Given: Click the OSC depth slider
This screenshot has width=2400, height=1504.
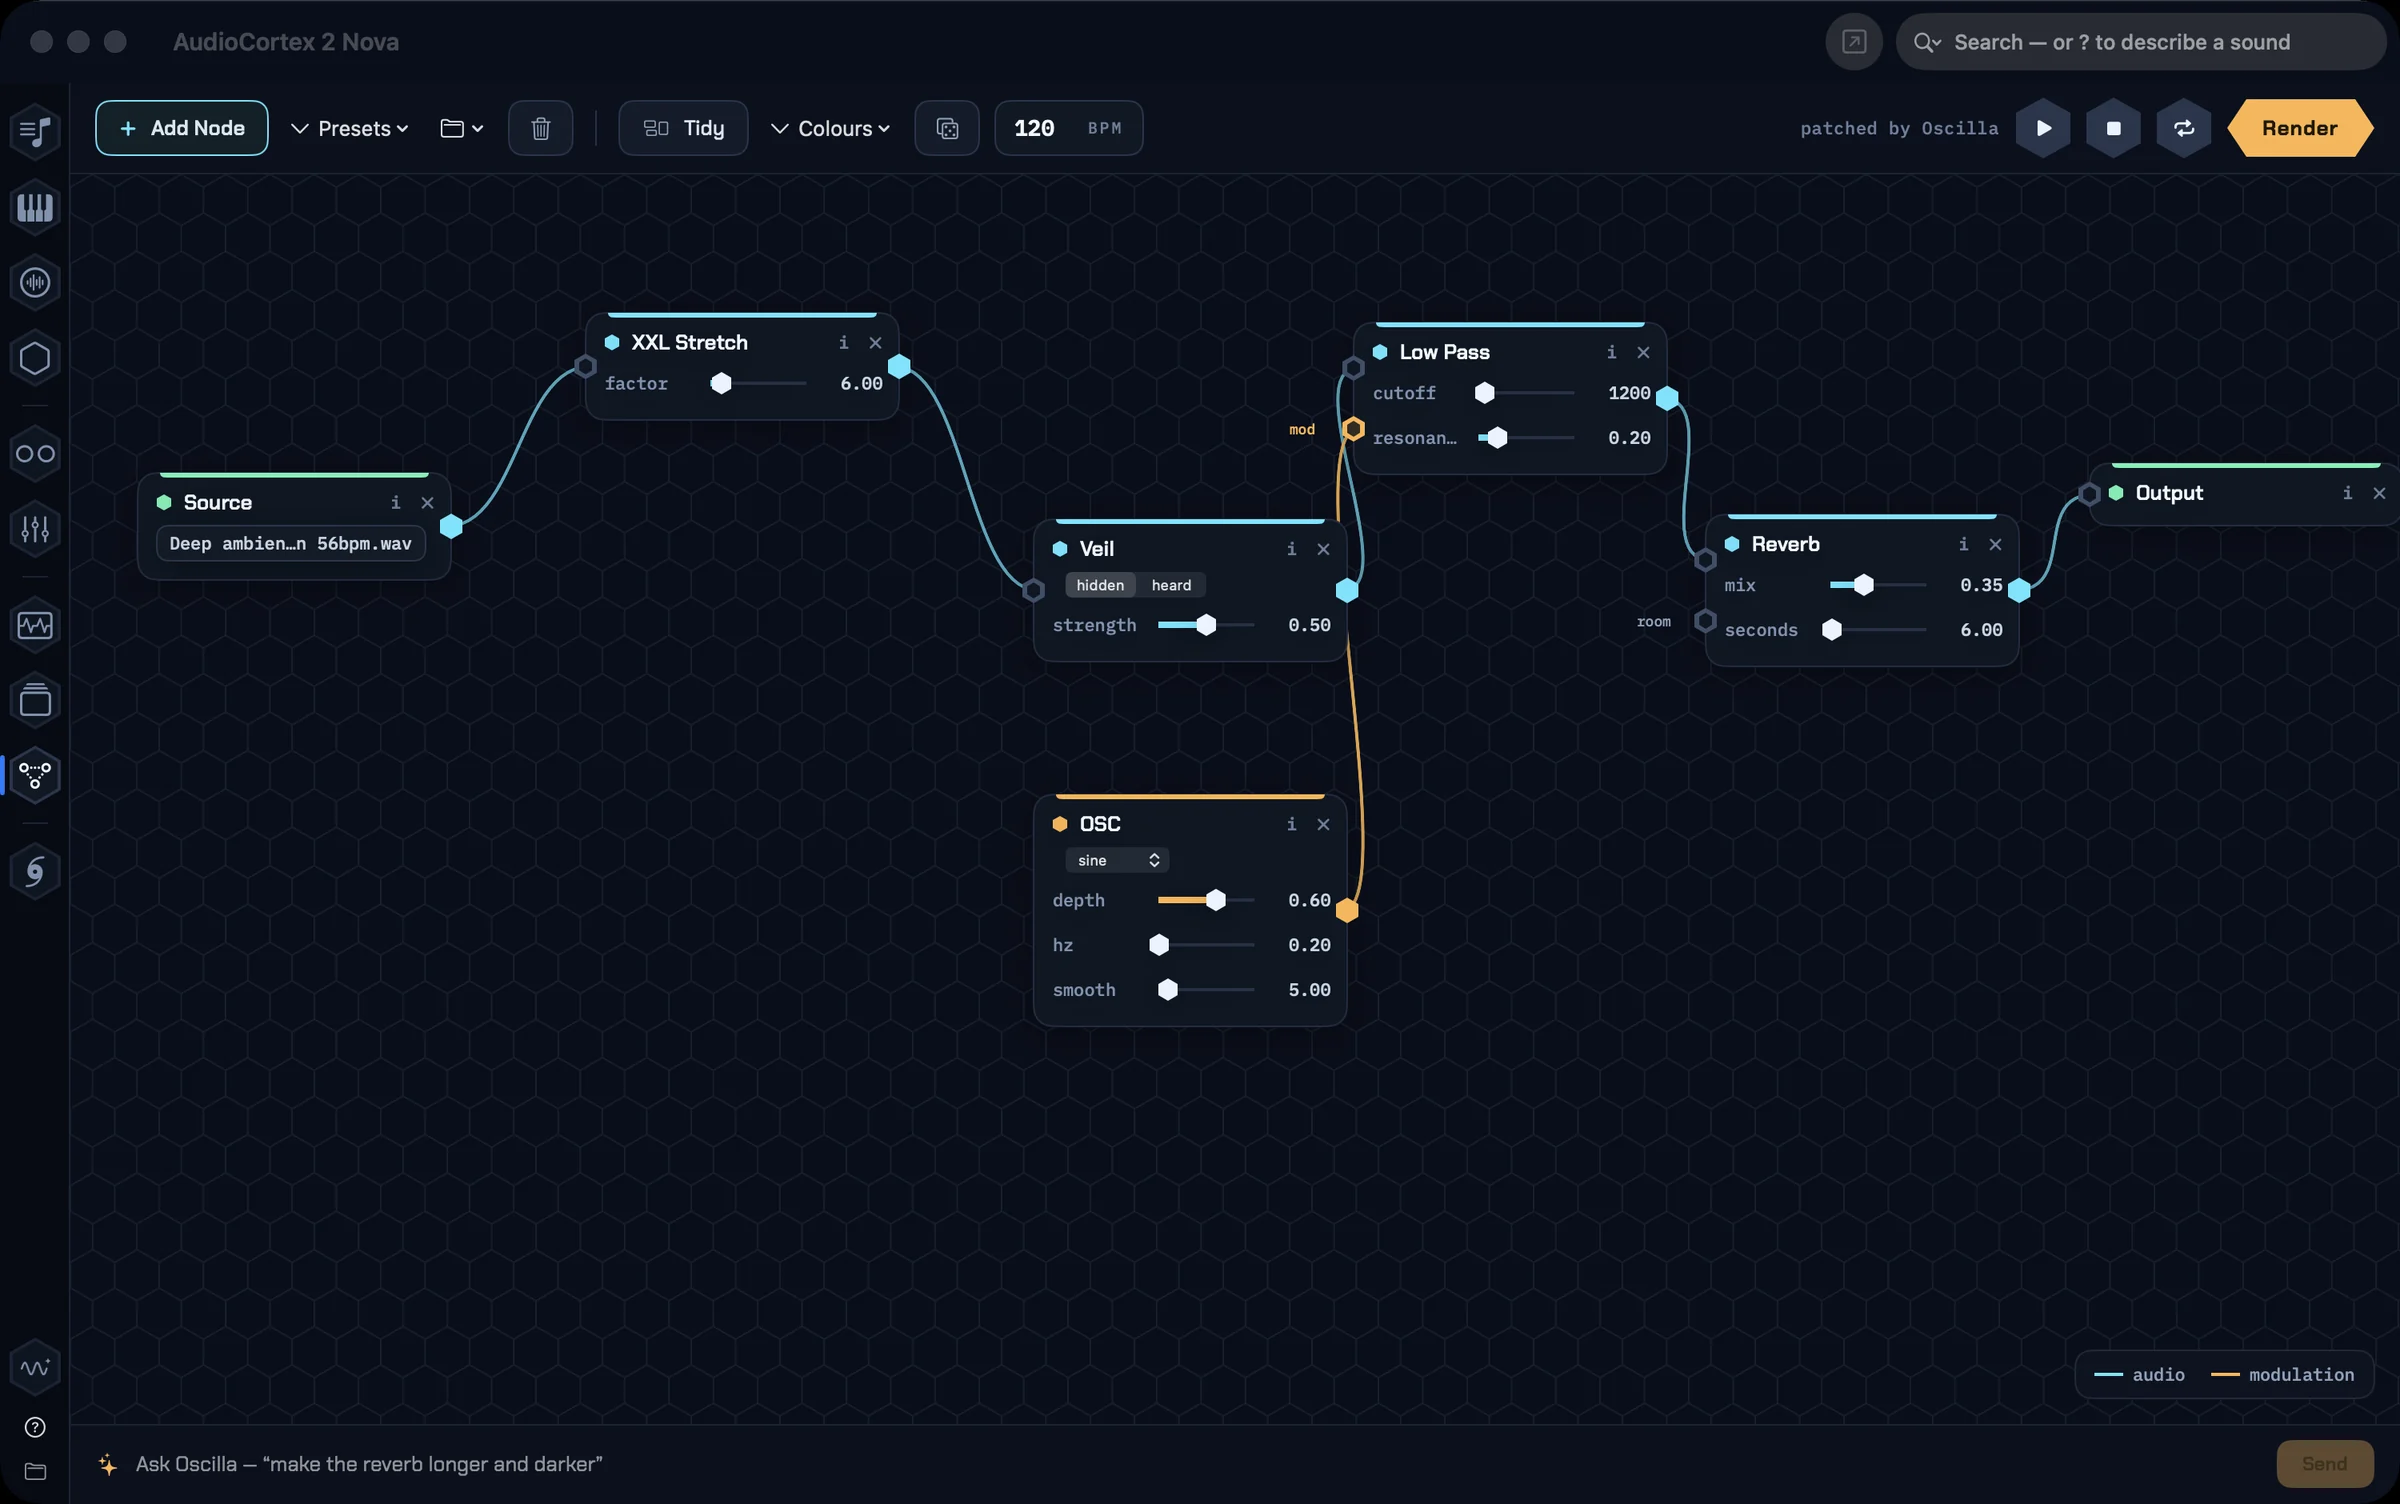Looking at the screenshot, I should [x=1206, y=900].
